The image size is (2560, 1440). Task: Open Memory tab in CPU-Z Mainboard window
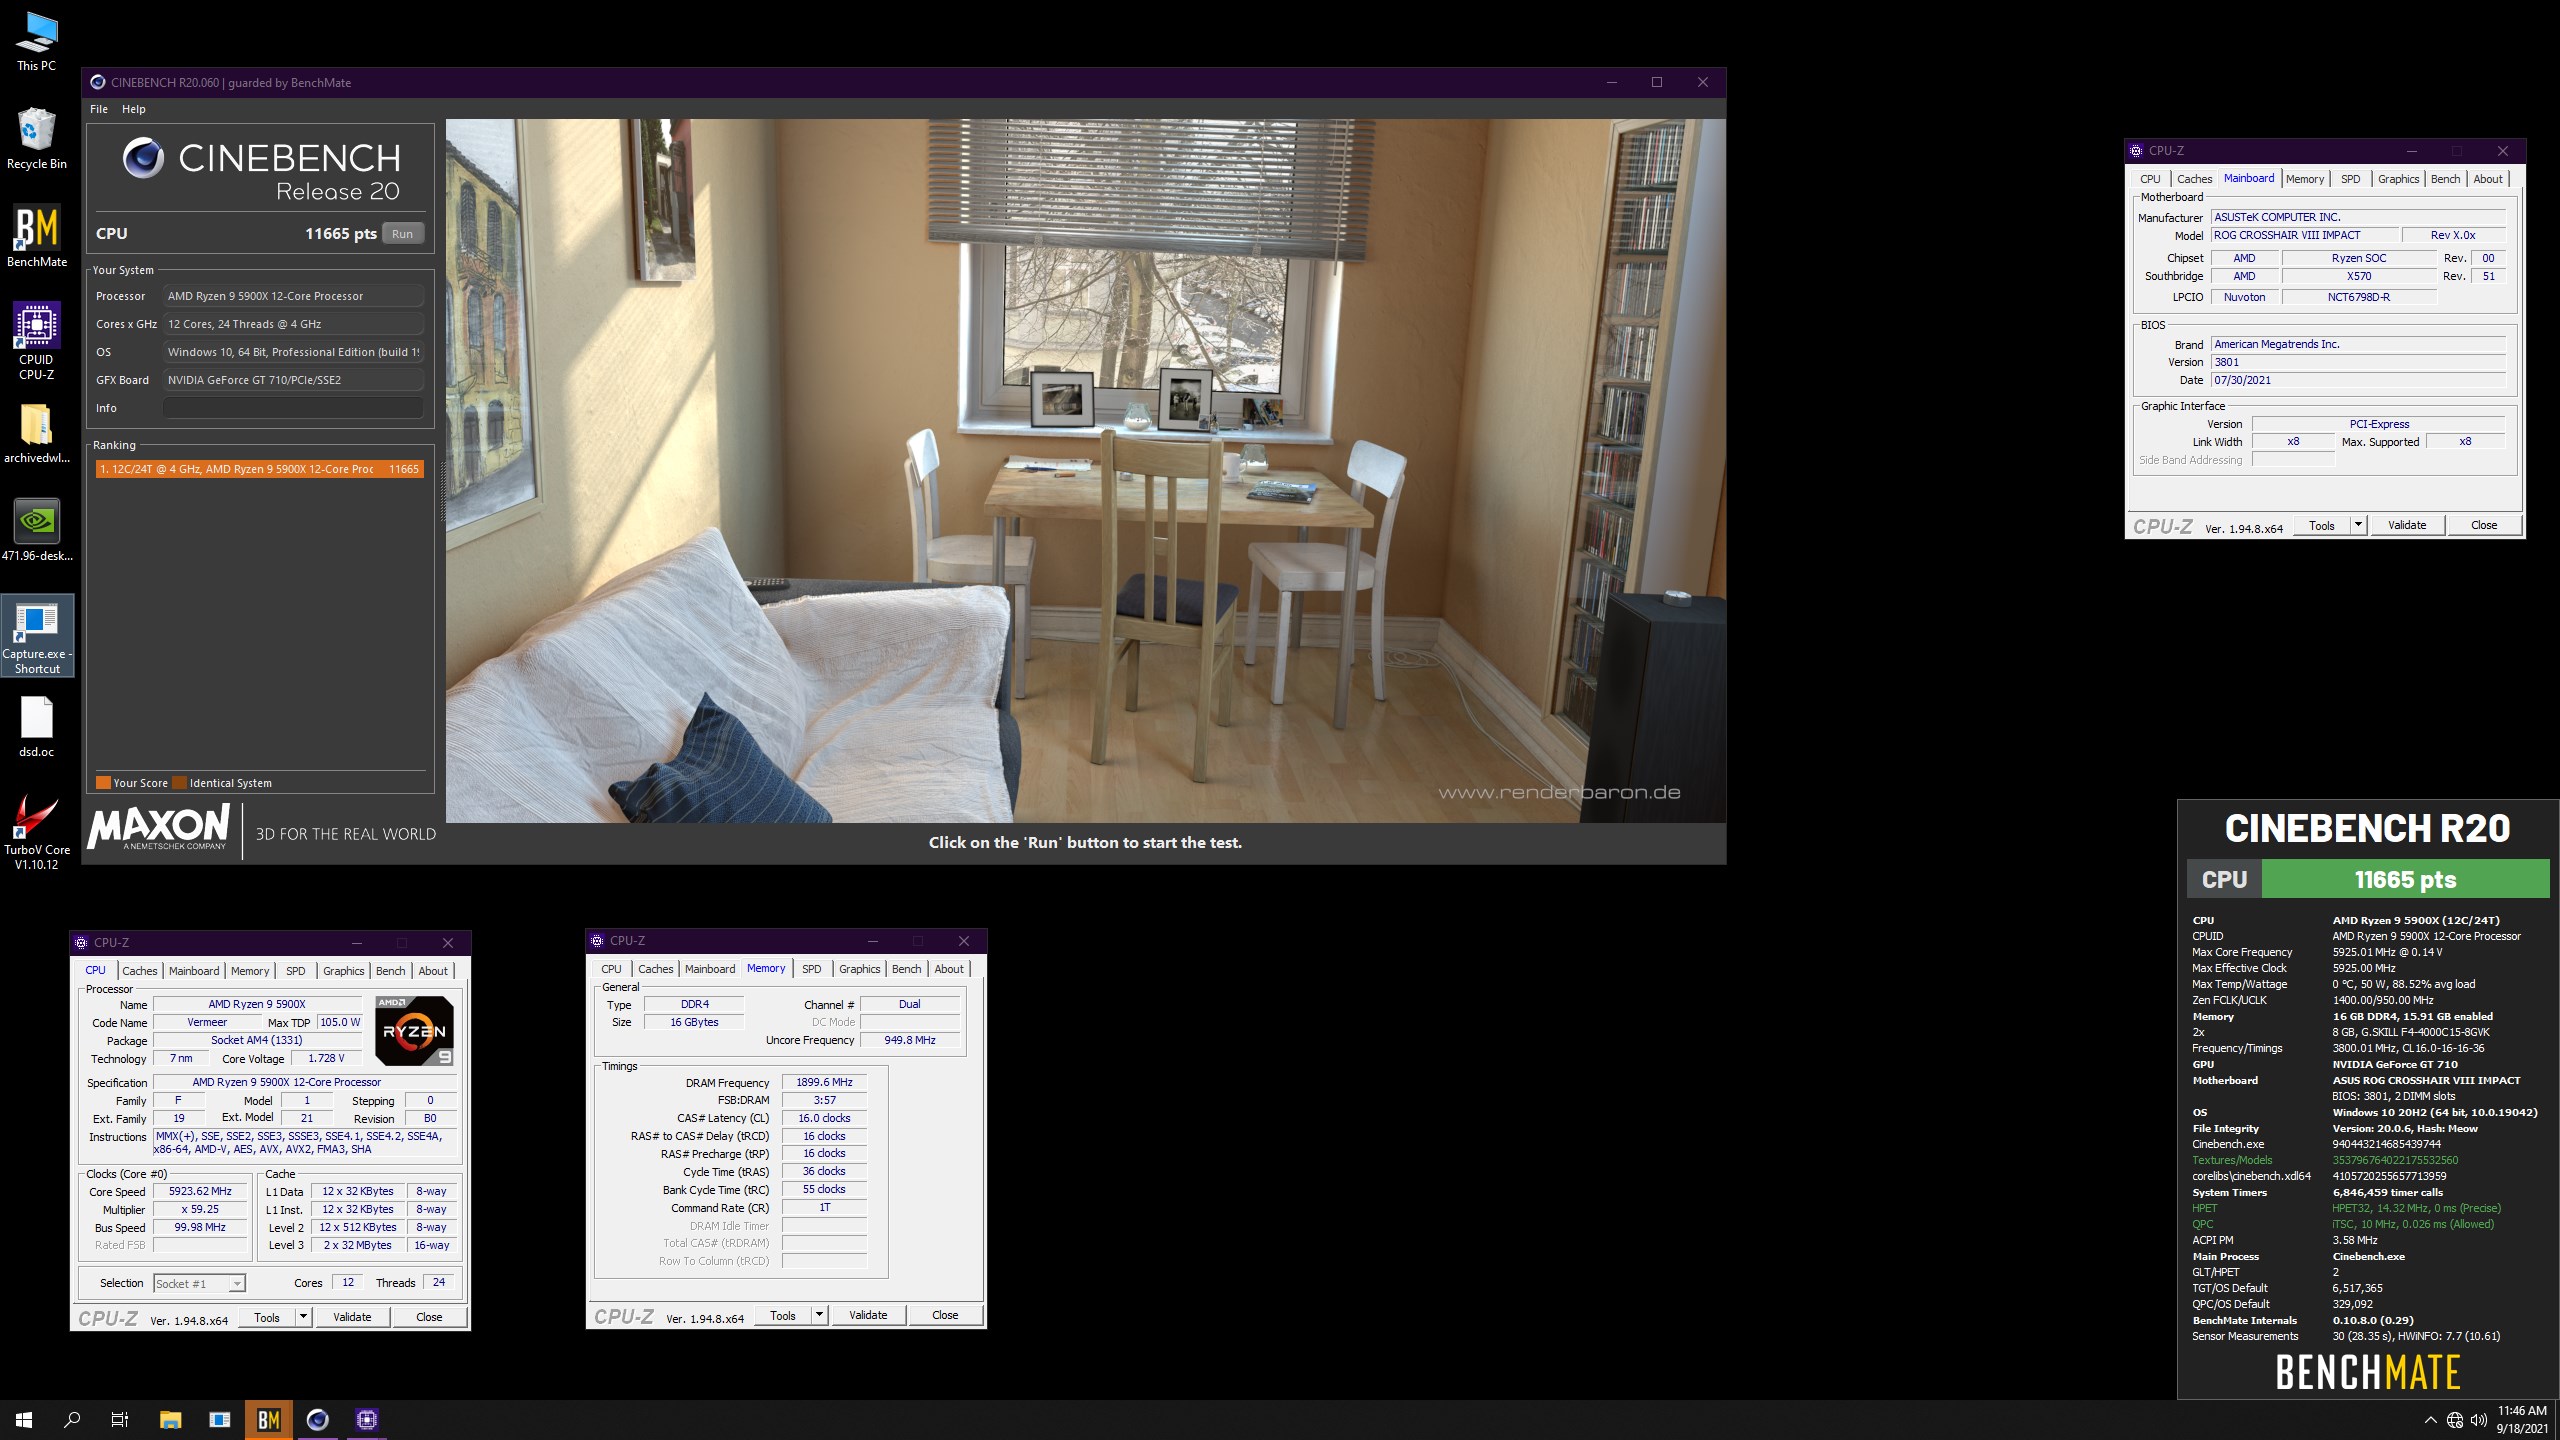(x=2305, y=179)
